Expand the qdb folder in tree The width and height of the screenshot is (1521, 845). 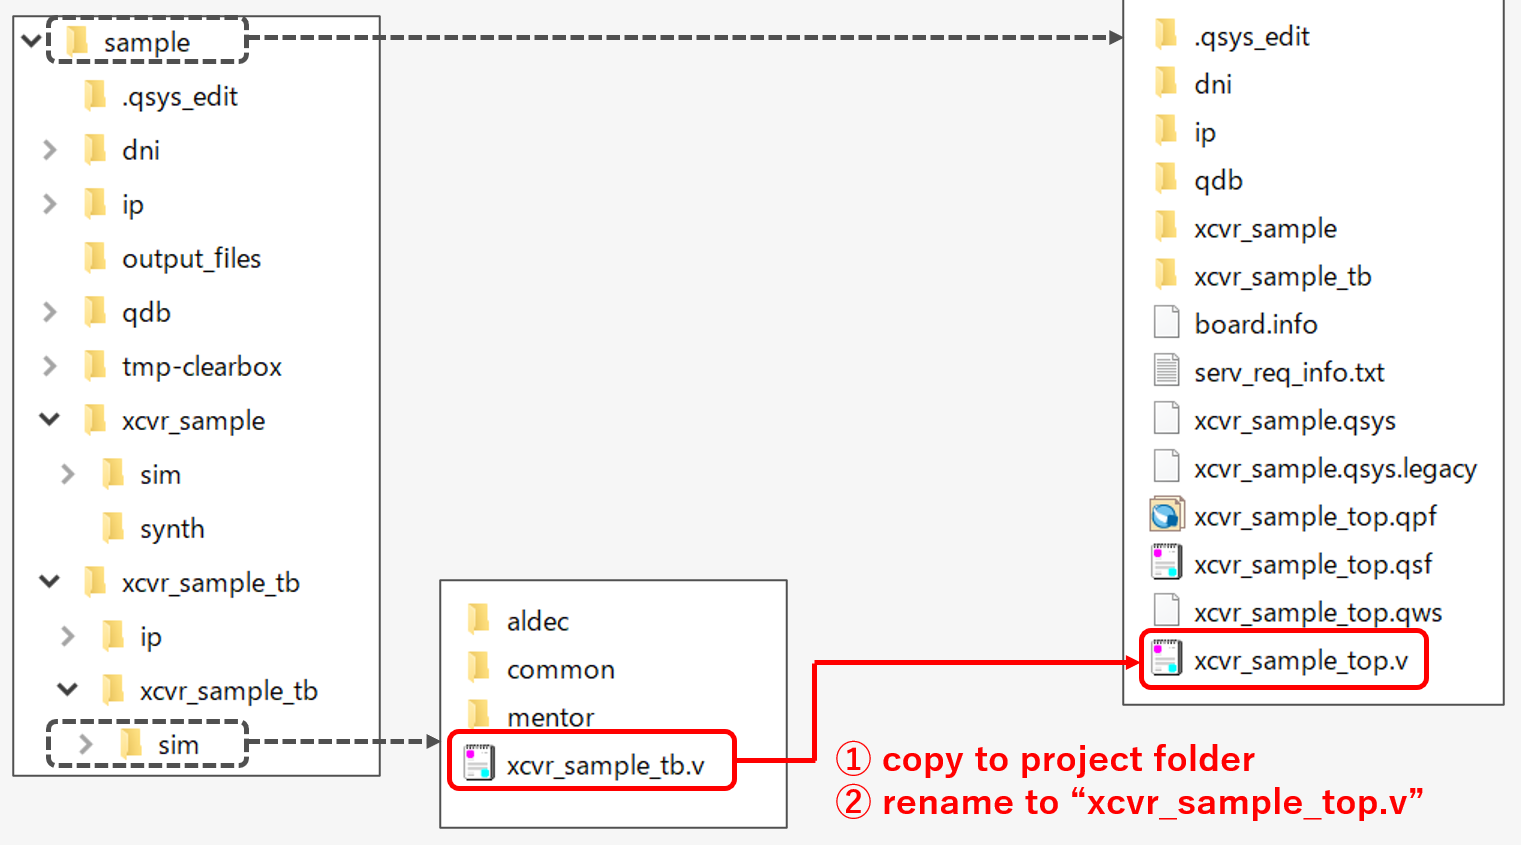click(x=50, y=312)
